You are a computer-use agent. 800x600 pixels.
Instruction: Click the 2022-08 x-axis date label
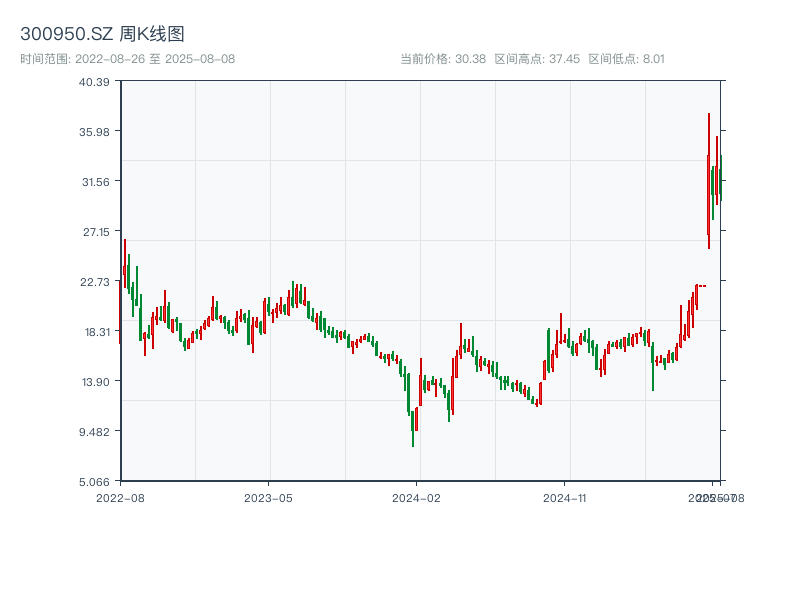tap(120, 497)
